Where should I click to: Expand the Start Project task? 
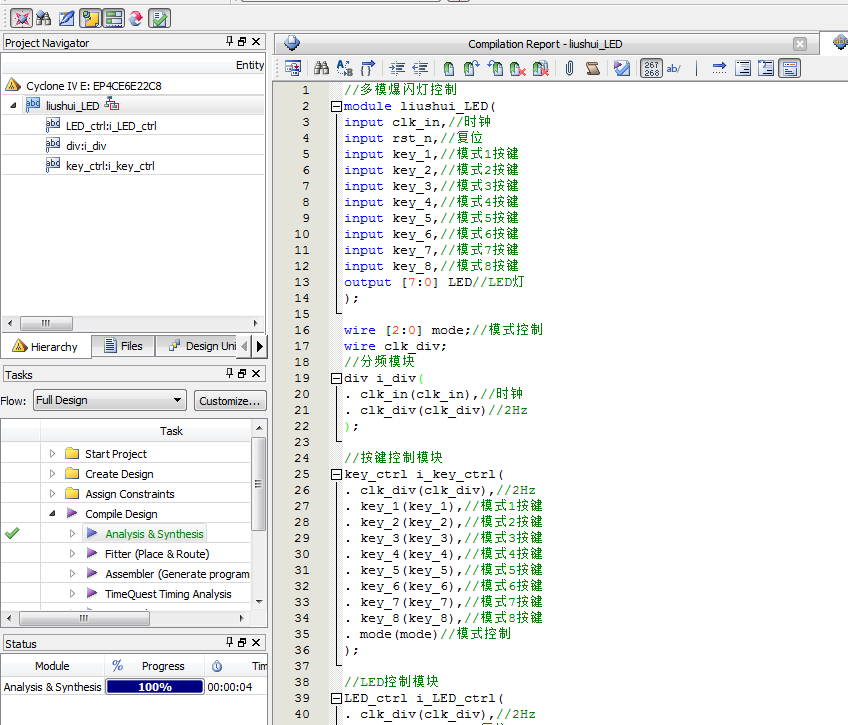click(x=52, y=454)
